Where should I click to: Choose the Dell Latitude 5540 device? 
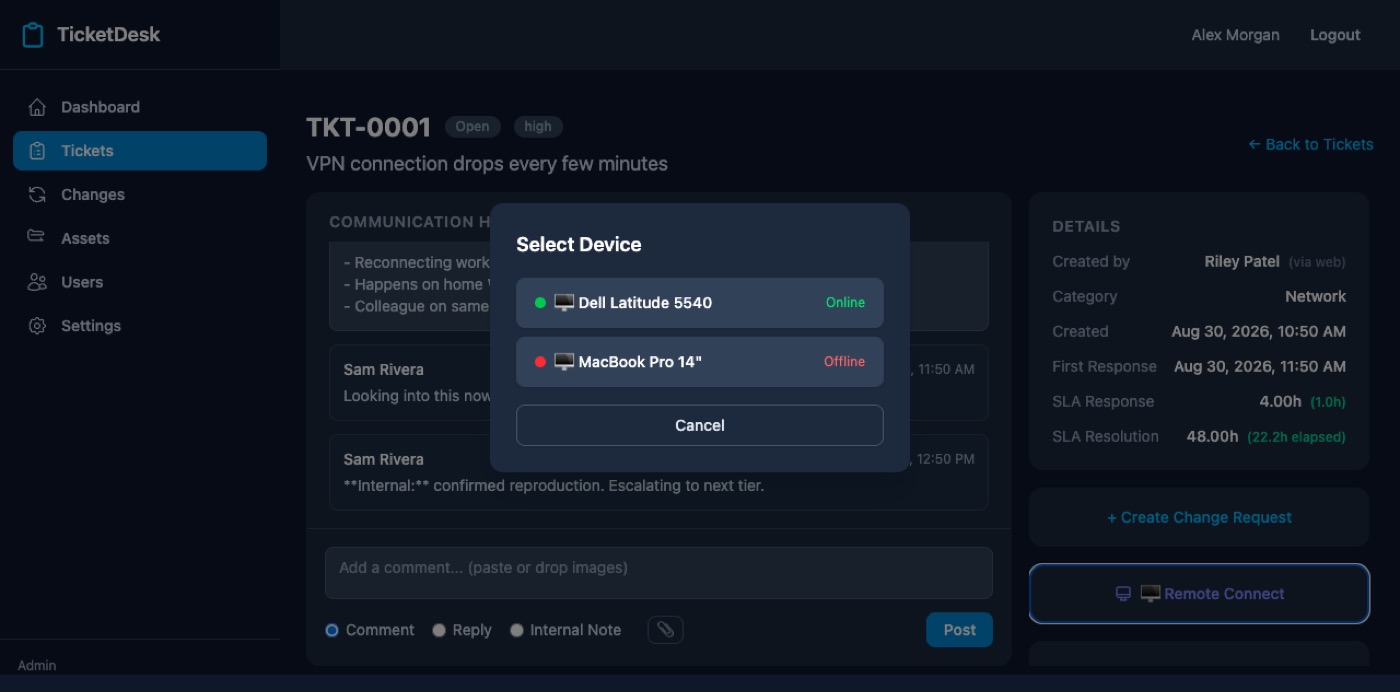click(700, 303)
